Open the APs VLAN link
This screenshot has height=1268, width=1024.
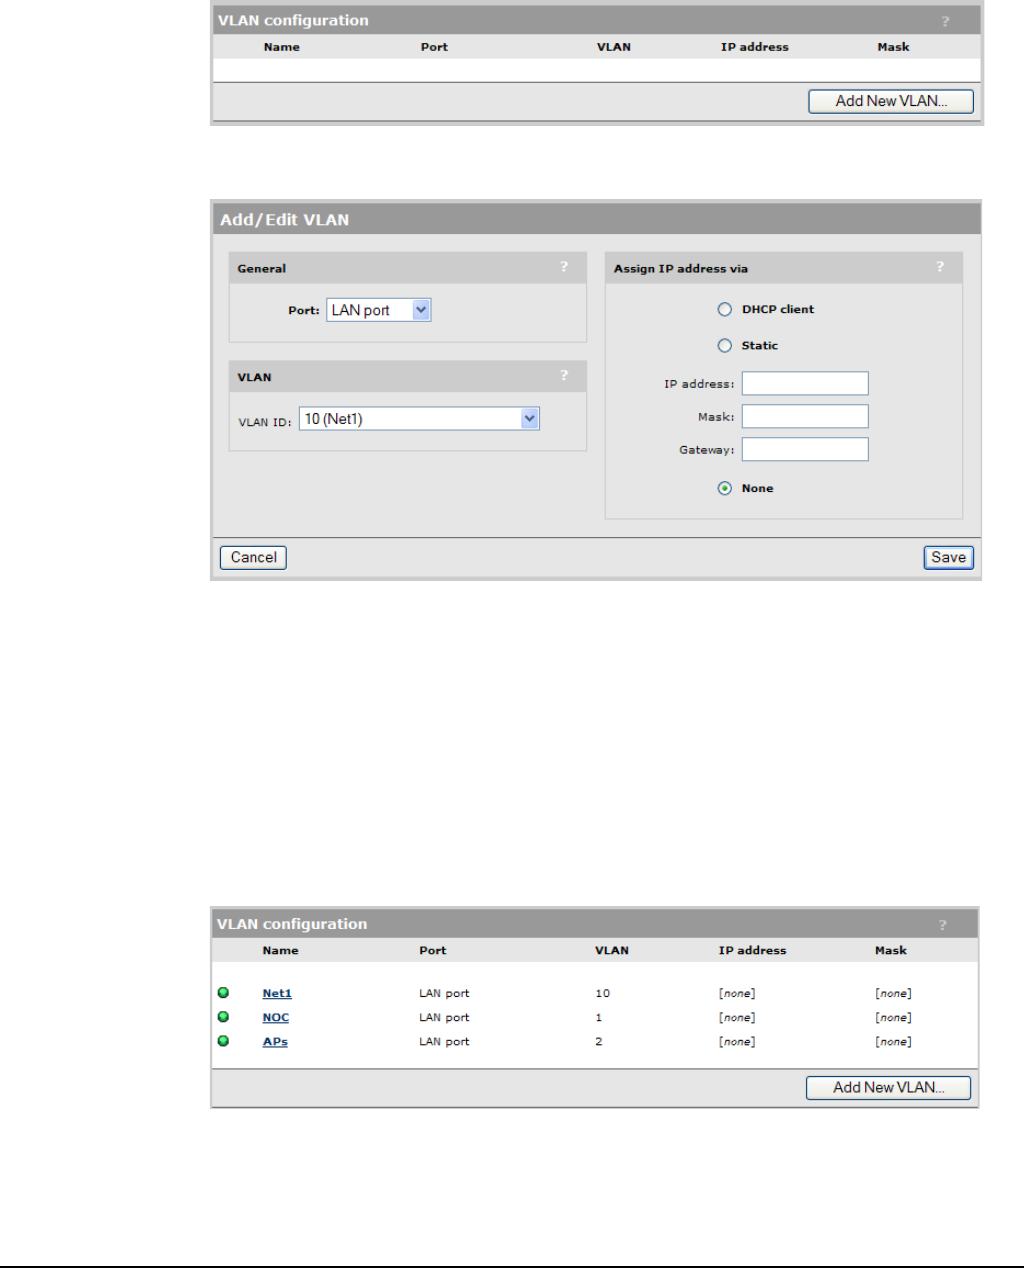[x=275, y=1042]
